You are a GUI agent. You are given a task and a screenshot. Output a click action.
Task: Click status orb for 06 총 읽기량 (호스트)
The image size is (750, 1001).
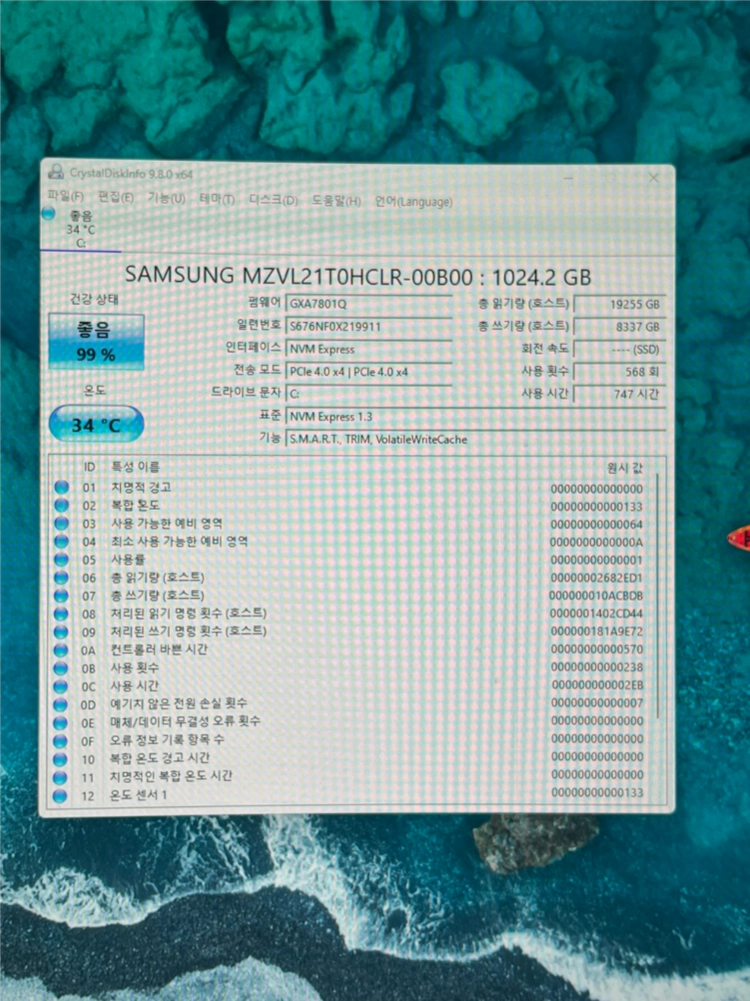point(61,578)
